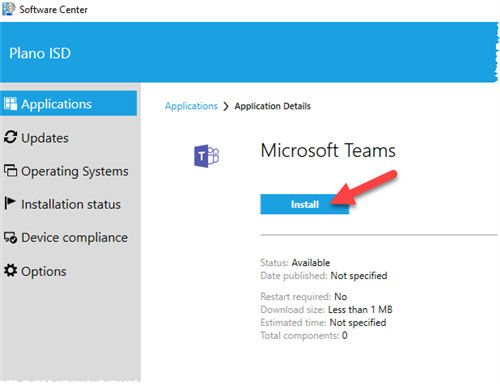Click the Status: Available text
This screenshot has height=384, width=500.
[x=295, y=263]
